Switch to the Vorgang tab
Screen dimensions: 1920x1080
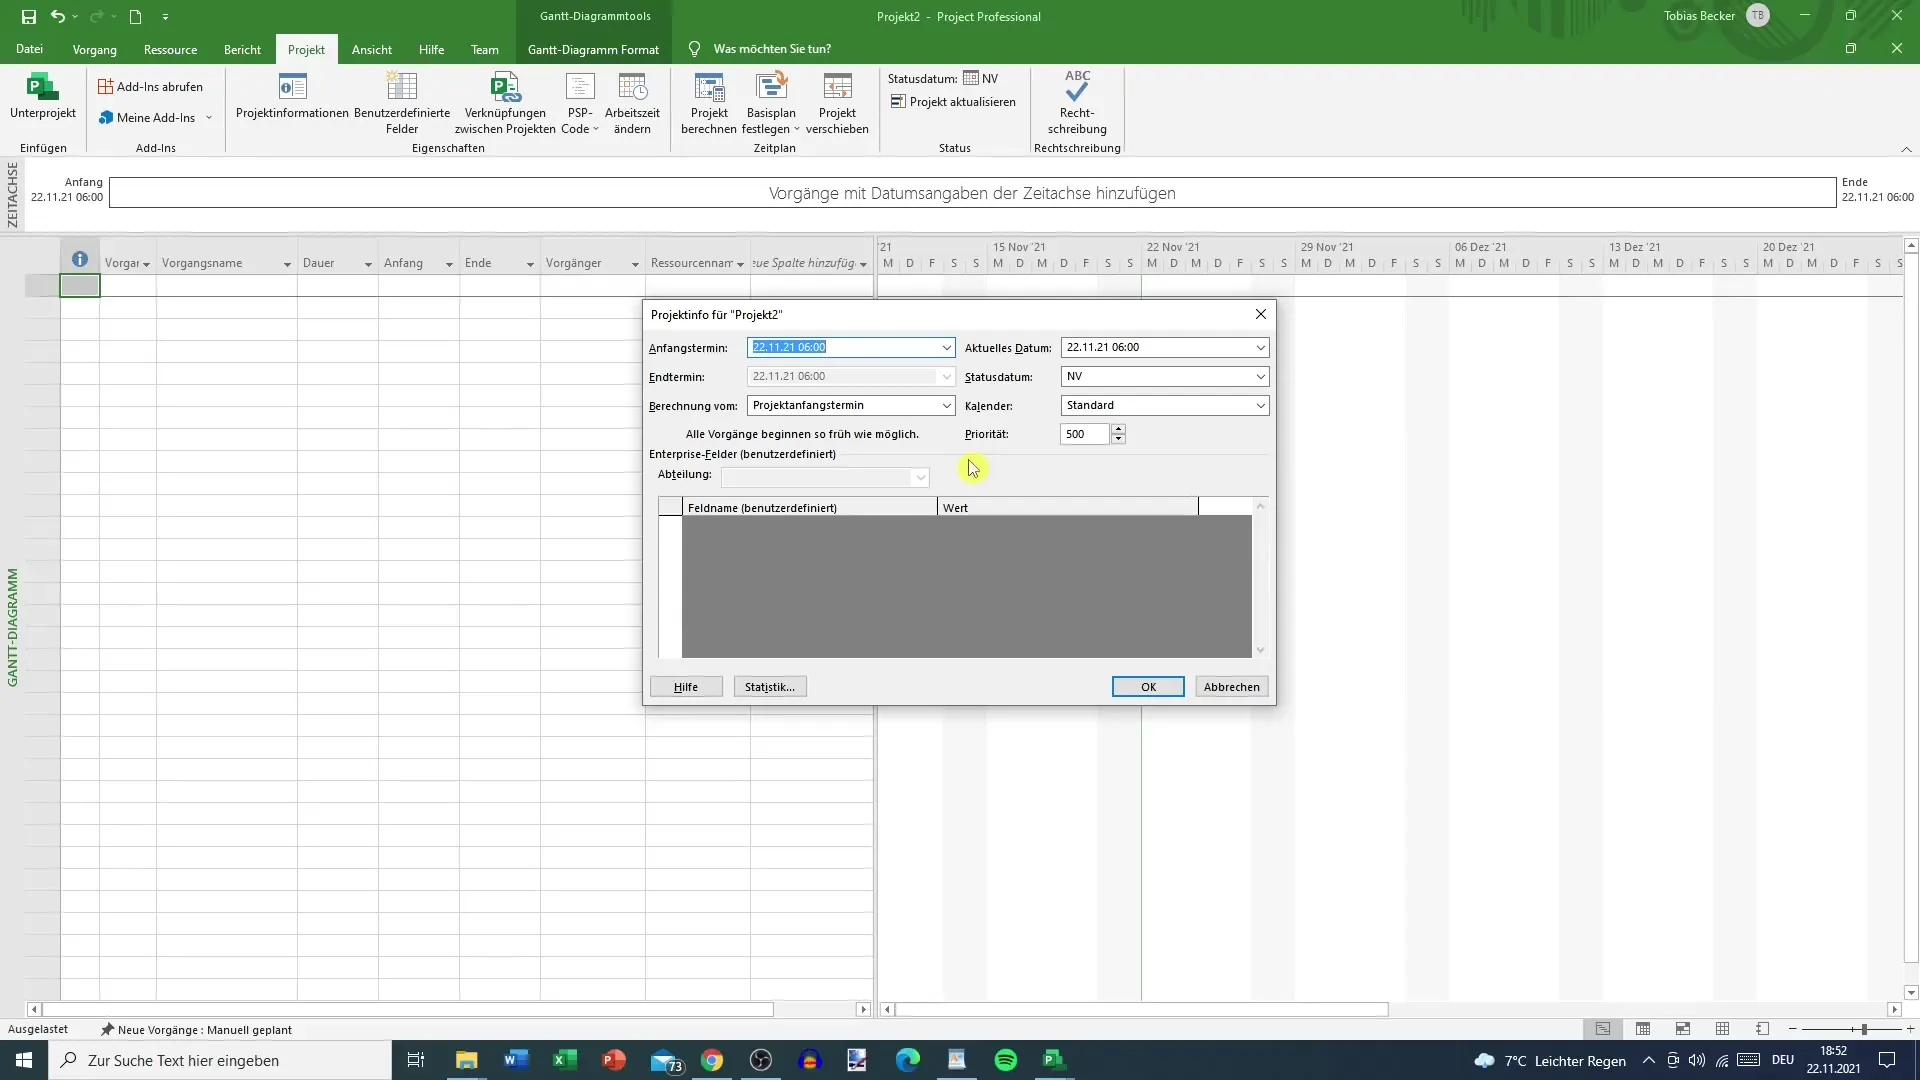pyautogui.click(x=94, y=49)
